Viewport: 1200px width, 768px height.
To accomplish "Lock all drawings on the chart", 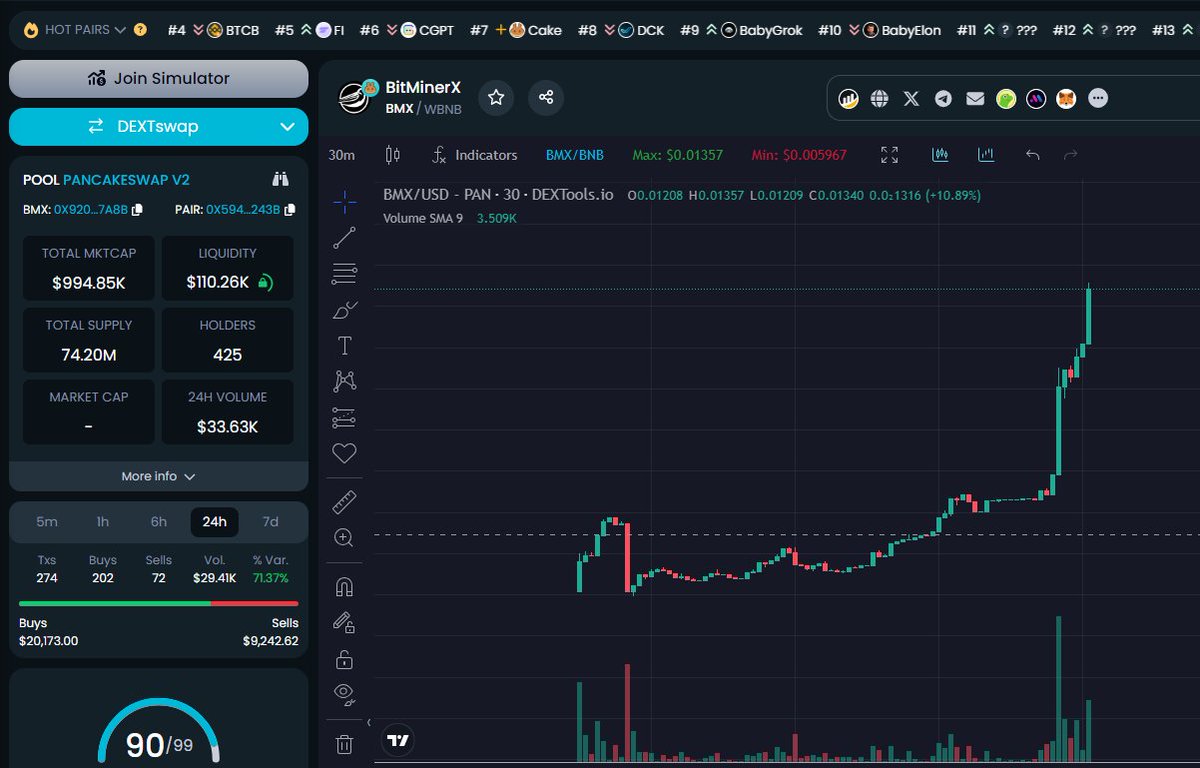I will 344,658.
